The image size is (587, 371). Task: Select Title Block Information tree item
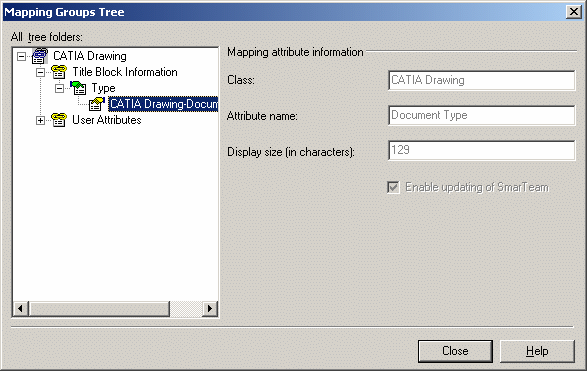pos(125,72)
